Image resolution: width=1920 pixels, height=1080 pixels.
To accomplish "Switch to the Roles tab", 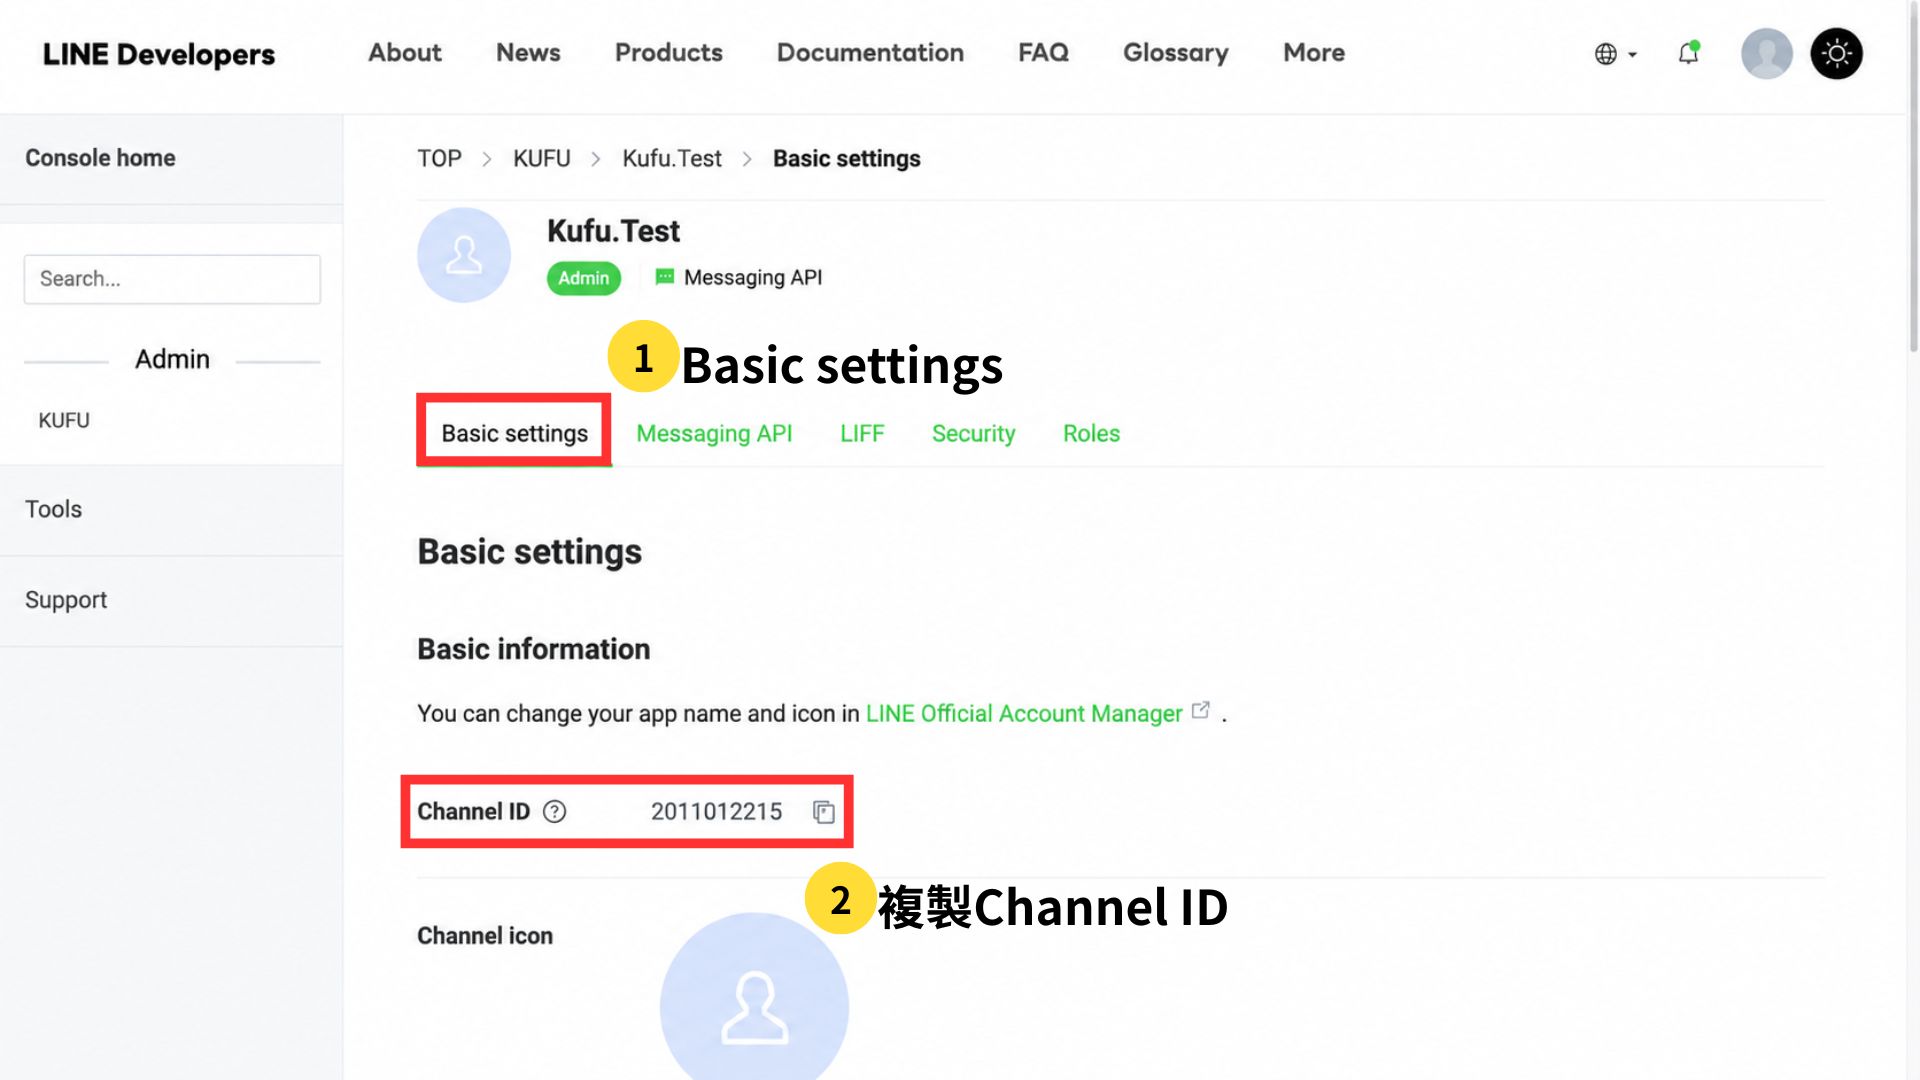I will tap(1091, 433).
